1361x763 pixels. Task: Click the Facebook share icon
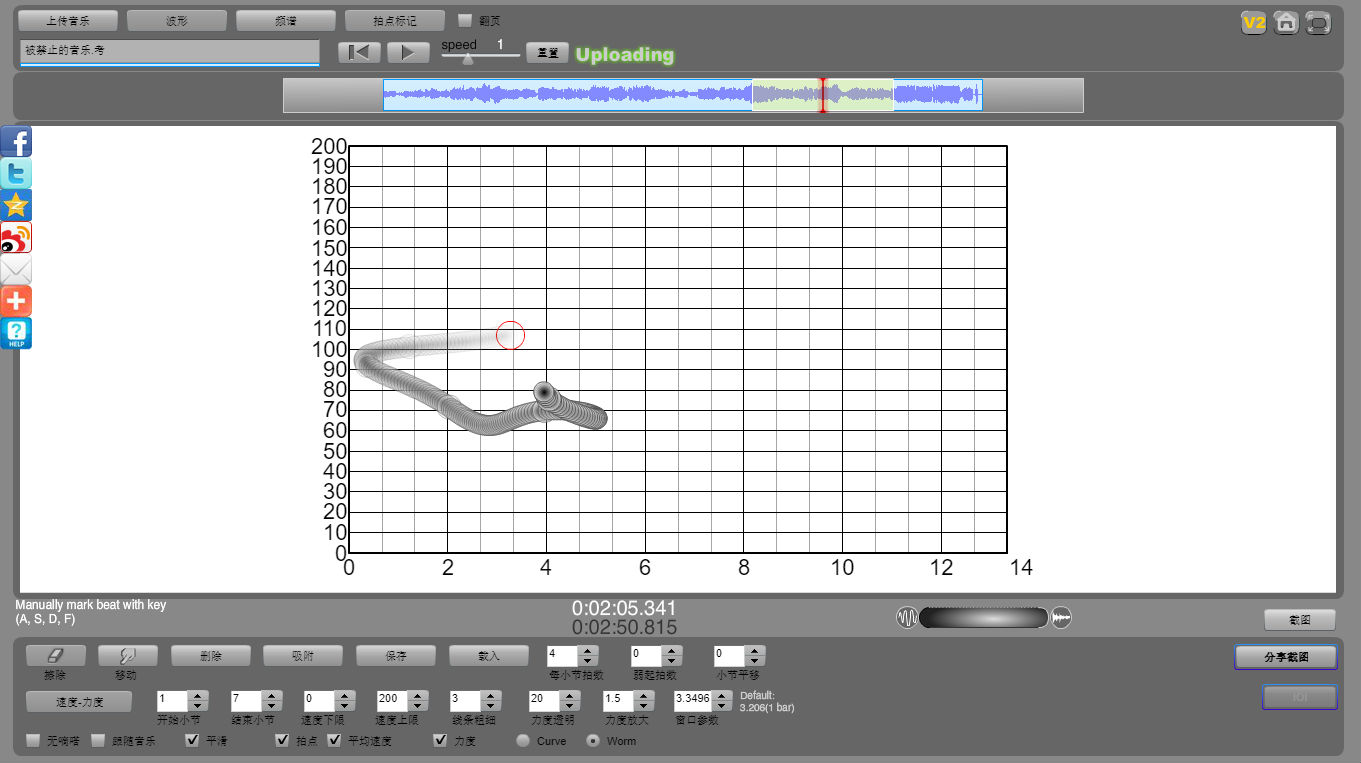coord(16,142)
